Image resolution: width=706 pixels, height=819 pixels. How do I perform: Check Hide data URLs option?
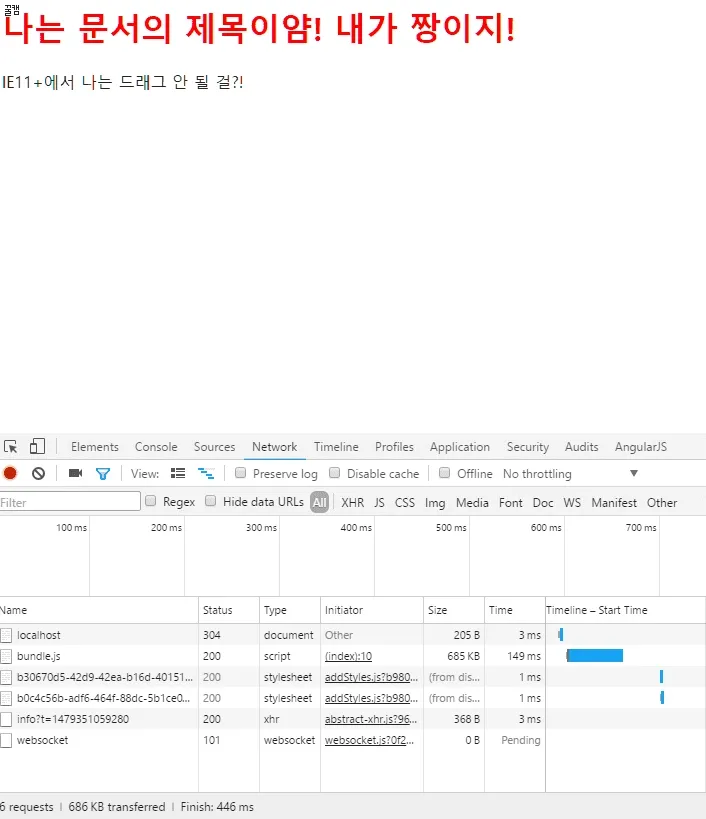[x=210, y=501]
